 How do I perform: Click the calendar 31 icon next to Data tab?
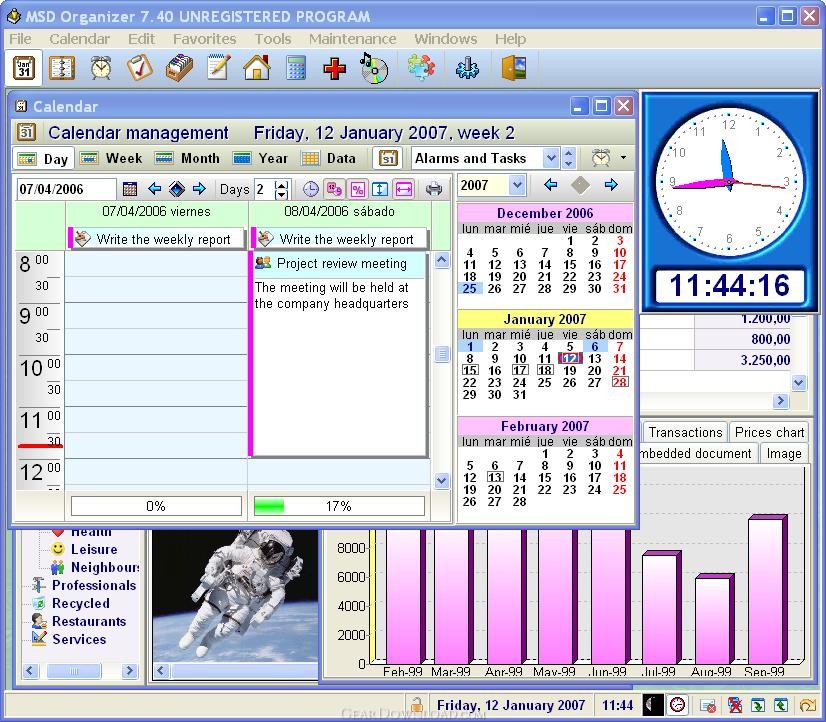click(x=388, y=158)
